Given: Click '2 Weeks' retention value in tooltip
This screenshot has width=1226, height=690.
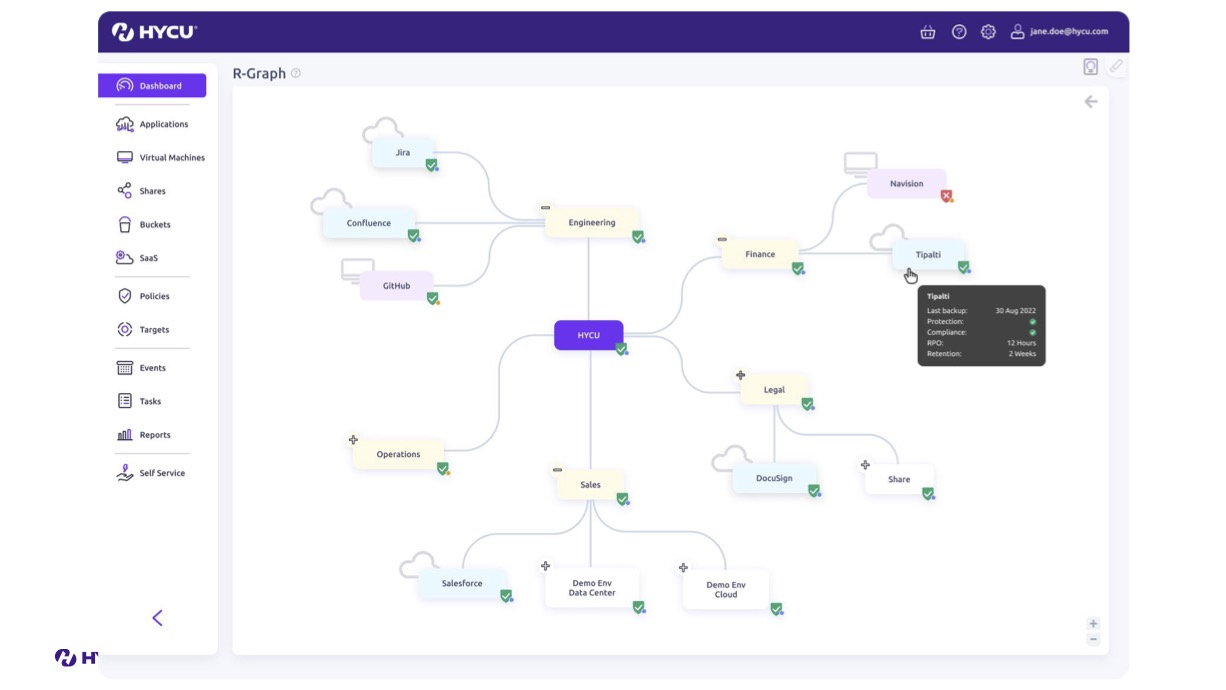Looking at the screenshot, I should click(1023, 354).
